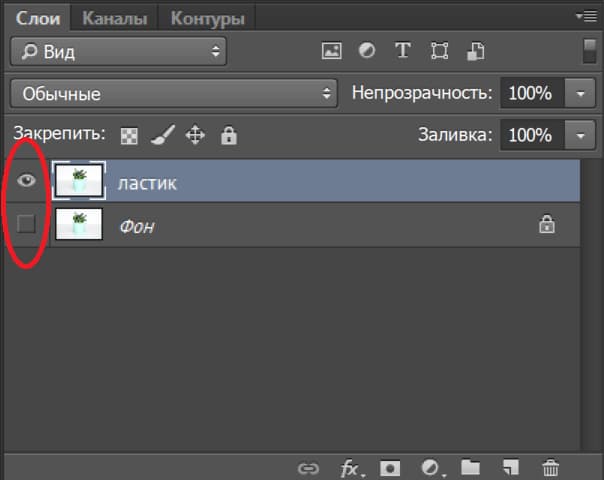Lock all padlock icon next to Закрепить
Screen dimensions: 604x480
click(x=229, y=135)
